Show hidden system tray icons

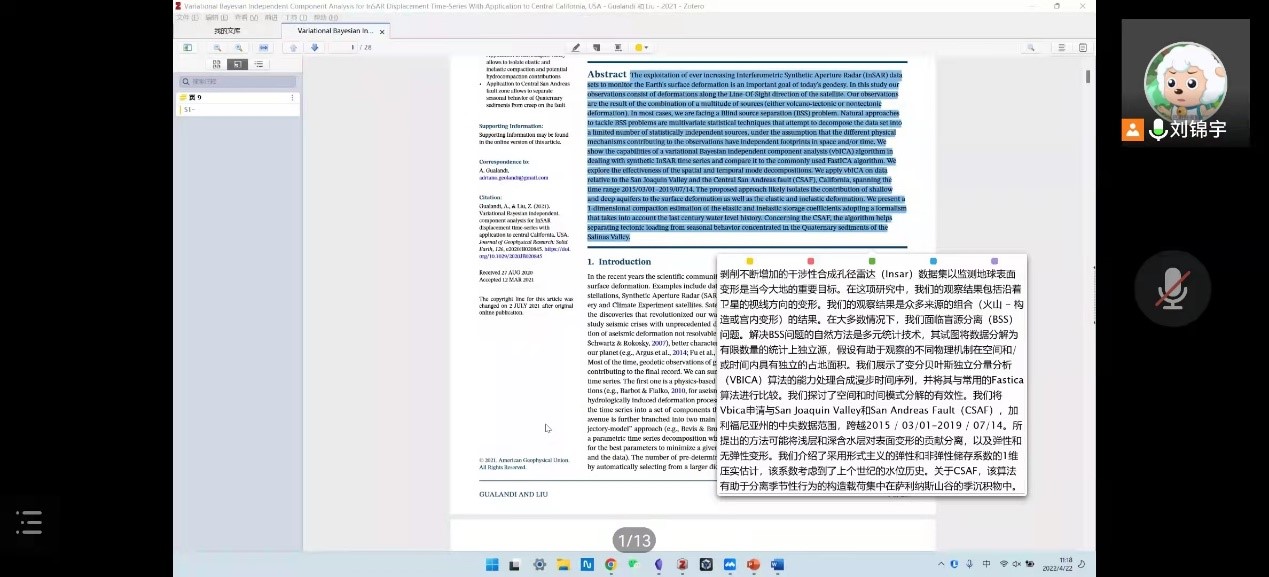[x=940, y=564]
